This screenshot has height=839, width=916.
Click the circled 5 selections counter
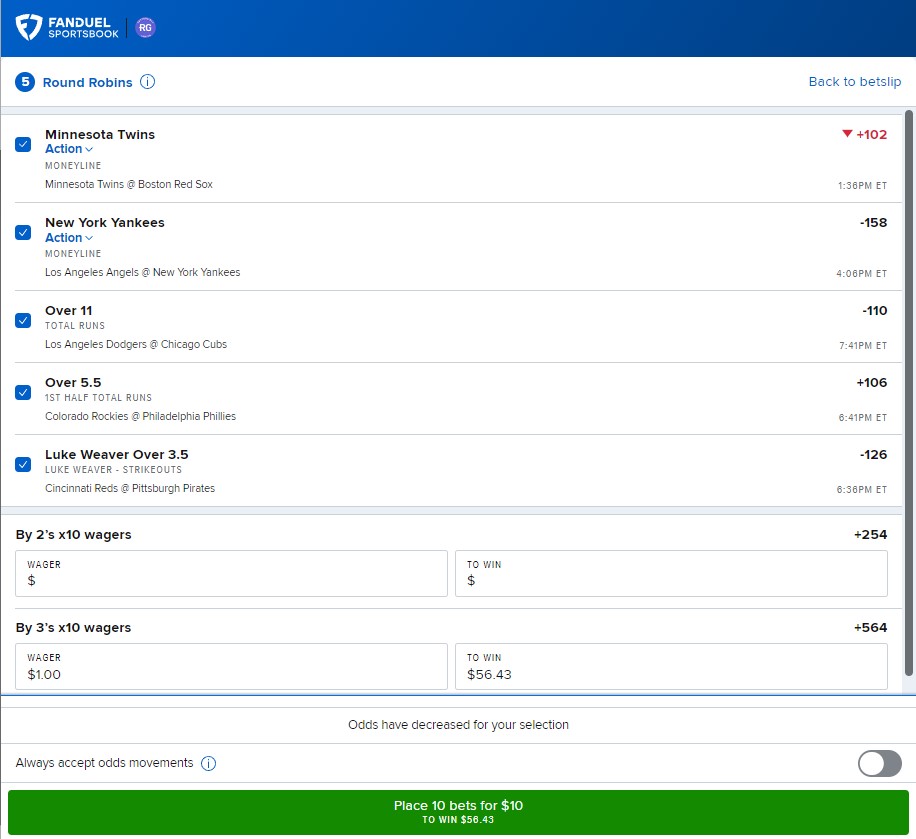click(x=25, y=82)
